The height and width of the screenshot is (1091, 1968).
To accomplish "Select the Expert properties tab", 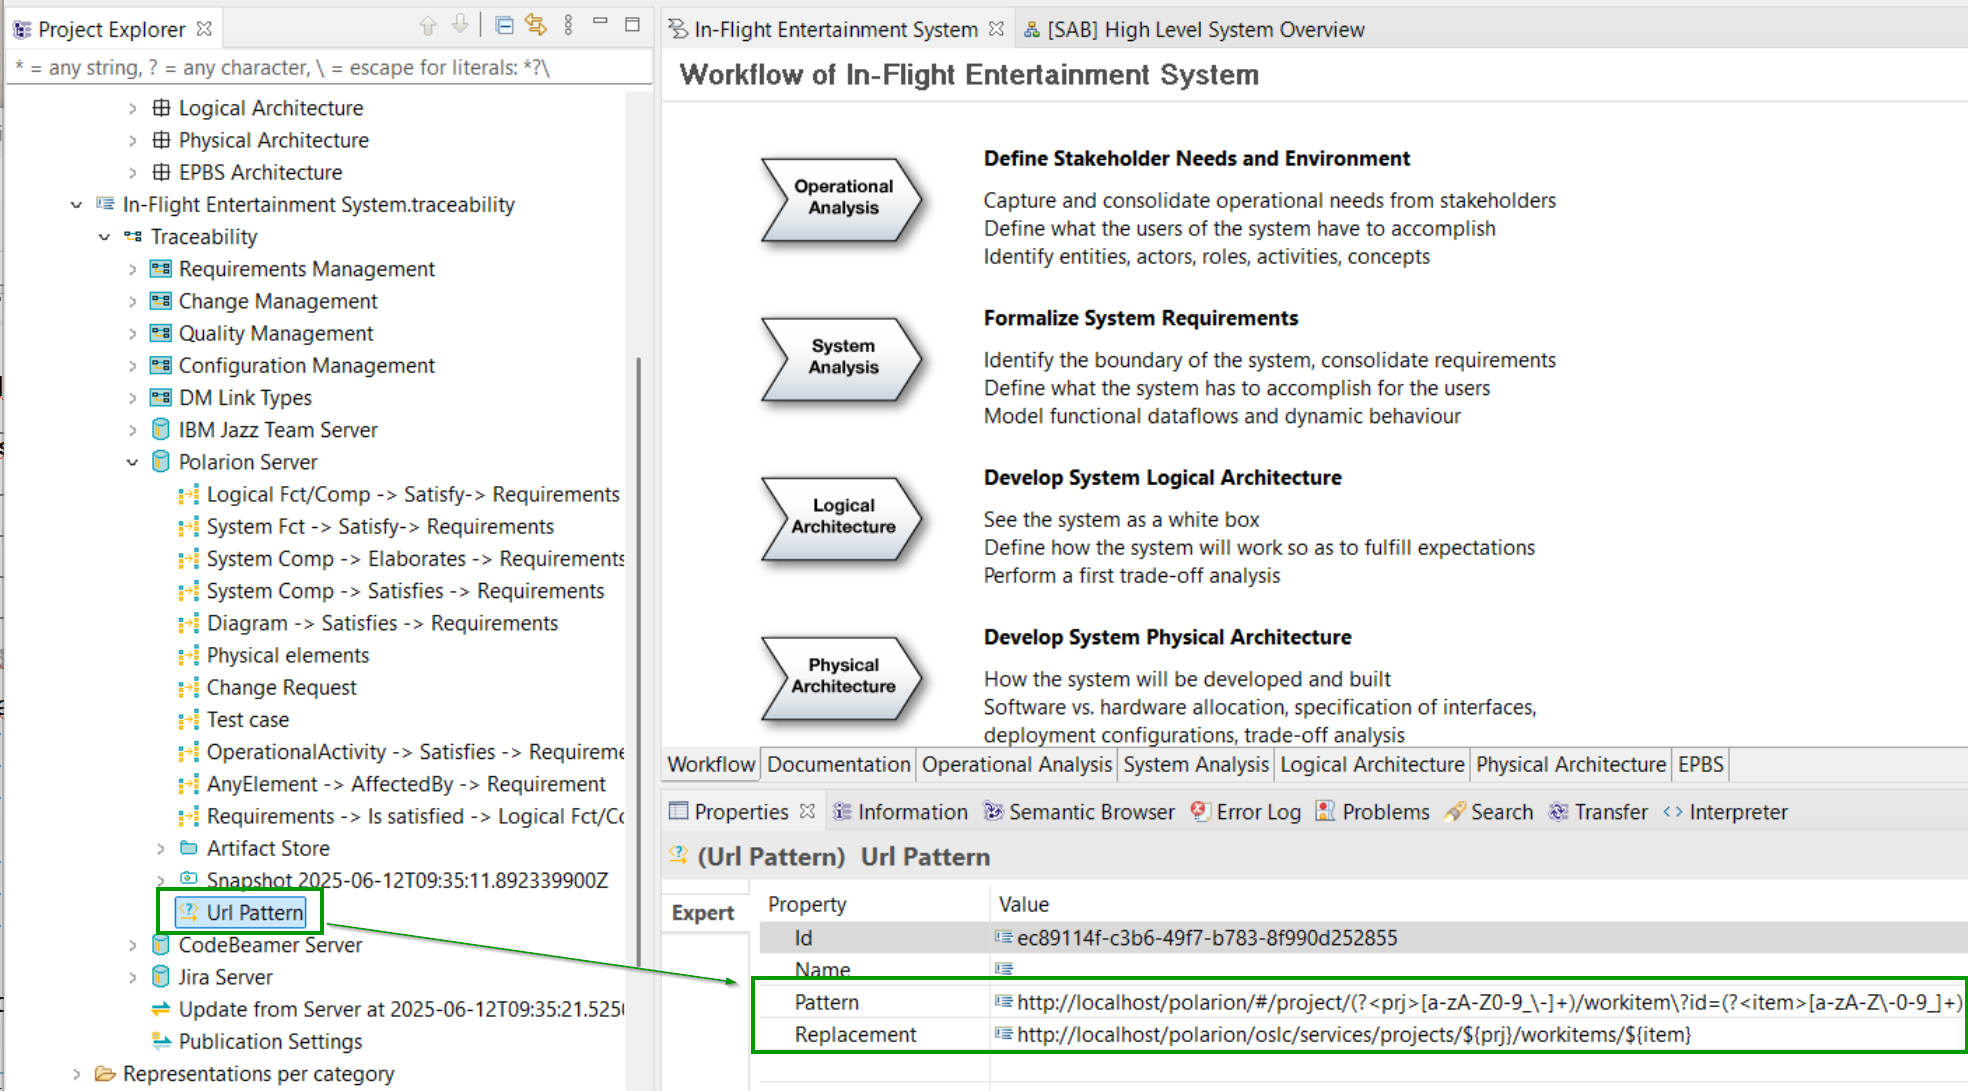I will click(703, 913).
